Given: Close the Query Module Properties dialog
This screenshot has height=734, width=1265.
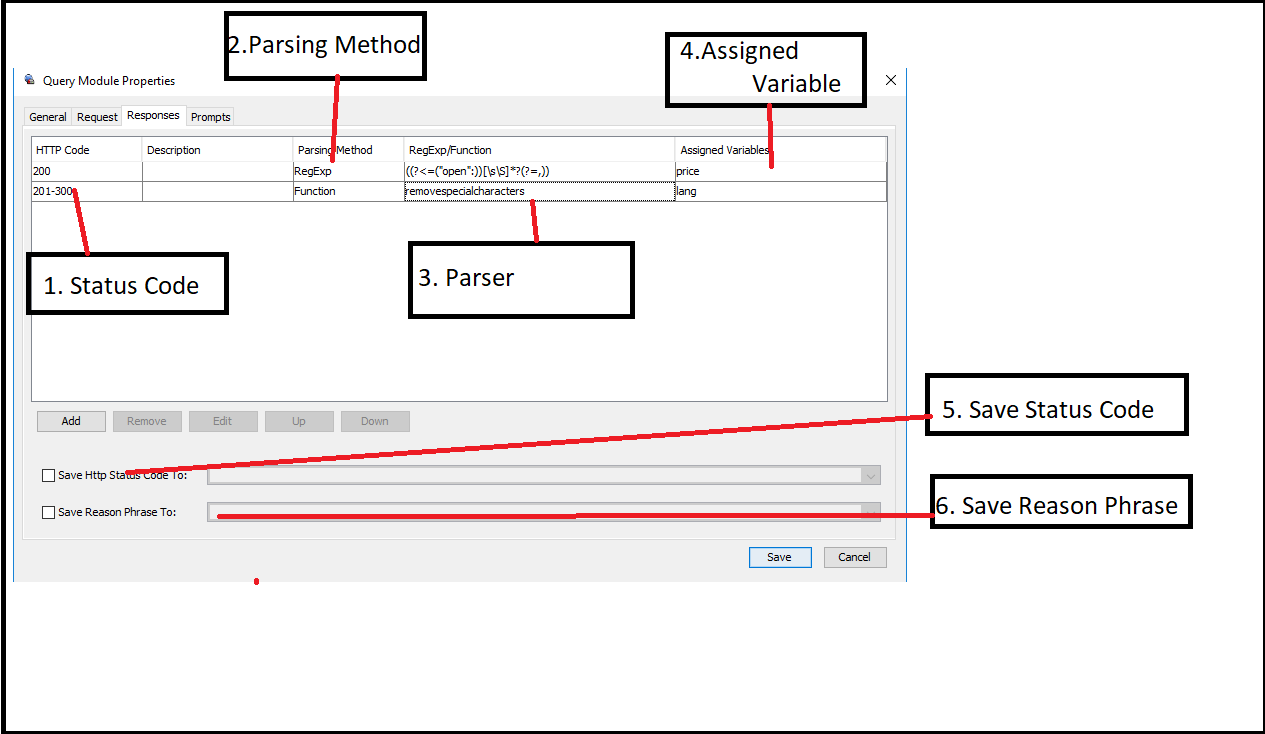Looking at the screenshot, I should tap(891, 80).
